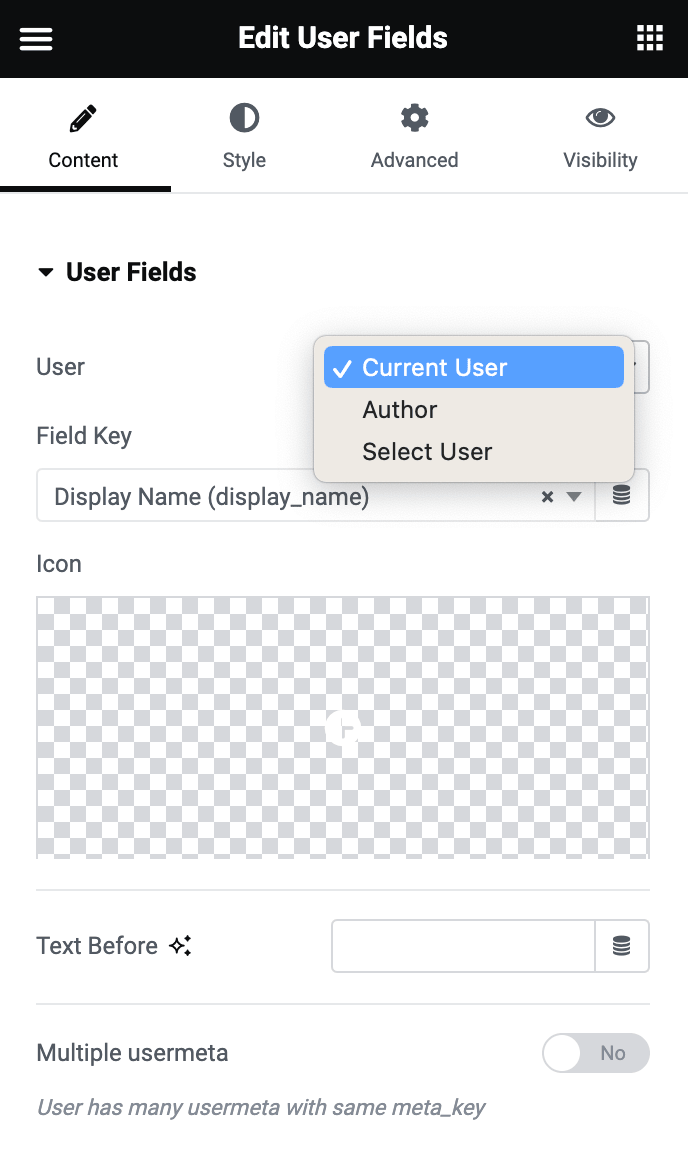Screen dimensions: 688x1152
Task: Click the Visibility eye icon
Action: coord(600,117)
